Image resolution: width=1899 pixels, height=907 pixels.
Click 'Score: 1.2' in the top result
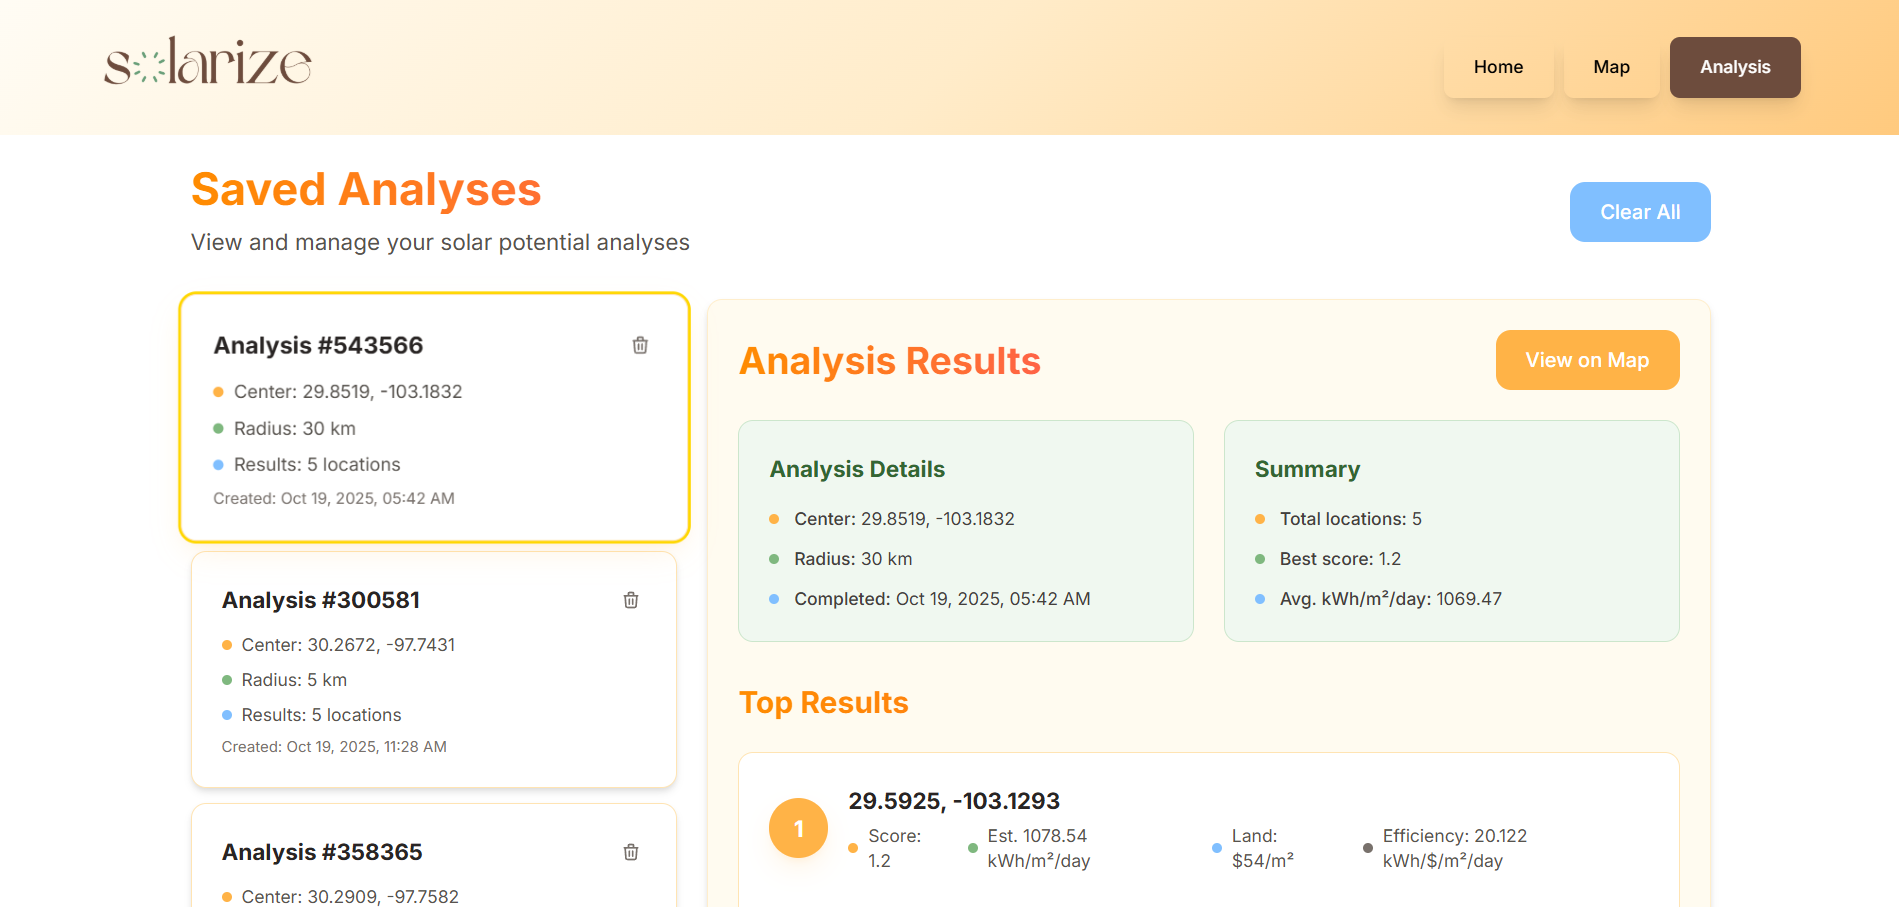tap(894, 848)
